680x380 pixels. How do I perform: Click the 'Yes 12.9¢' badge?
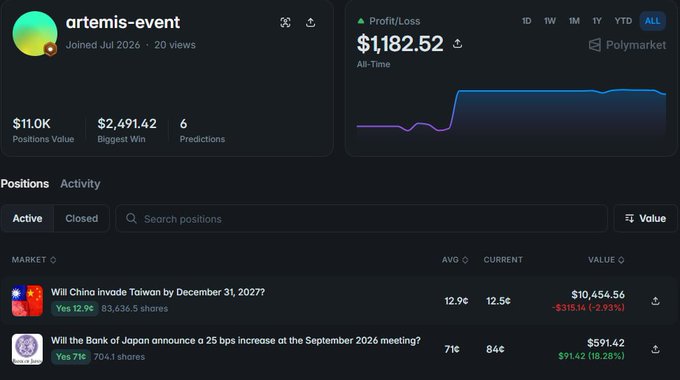point(75,308)
